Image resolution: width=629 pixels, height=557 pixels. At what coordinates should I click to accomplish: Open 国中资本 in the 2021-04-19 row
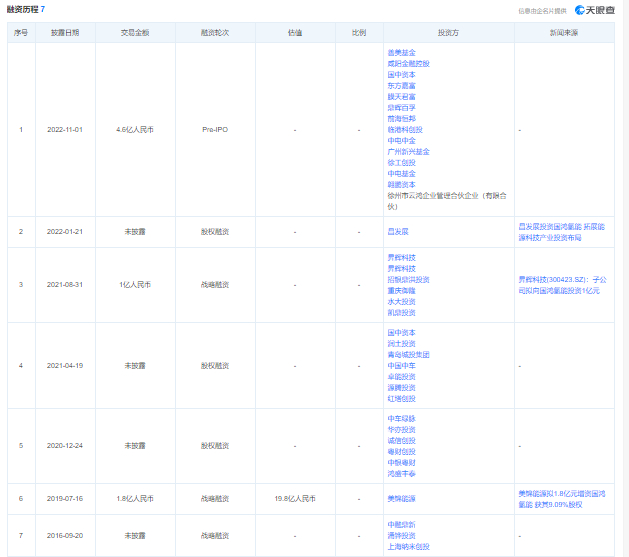(401, 332)
